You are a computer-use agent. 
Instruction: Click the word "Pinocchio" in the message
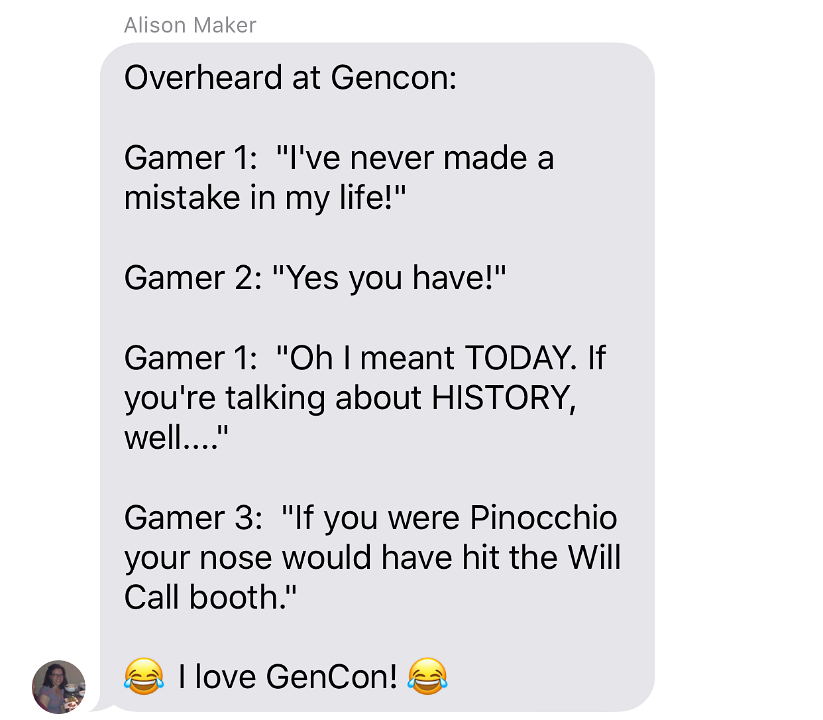543,517
